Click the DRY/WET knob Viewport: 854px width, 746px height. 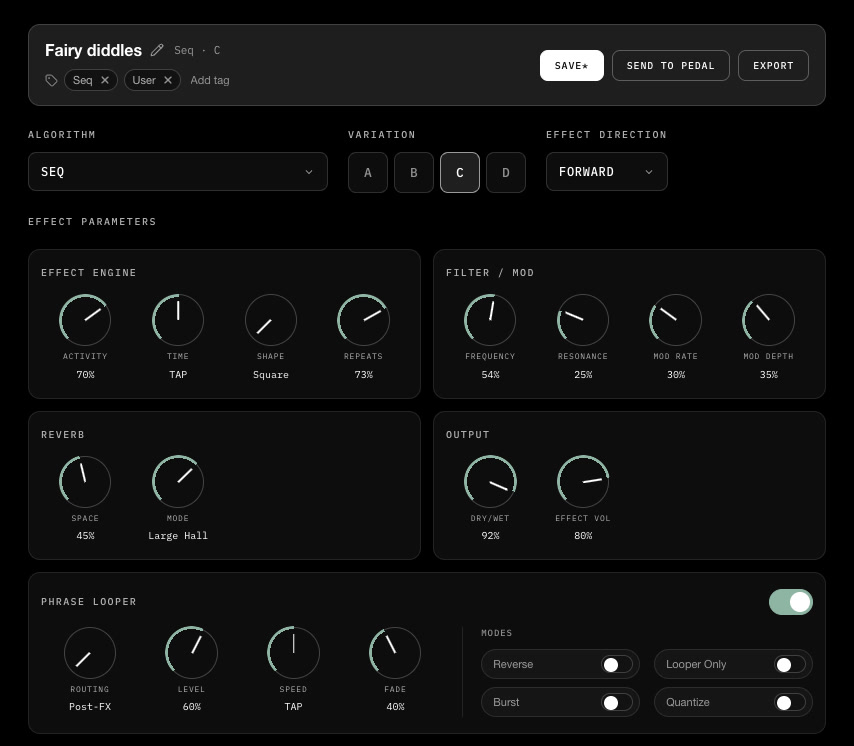tap(490, 482)
